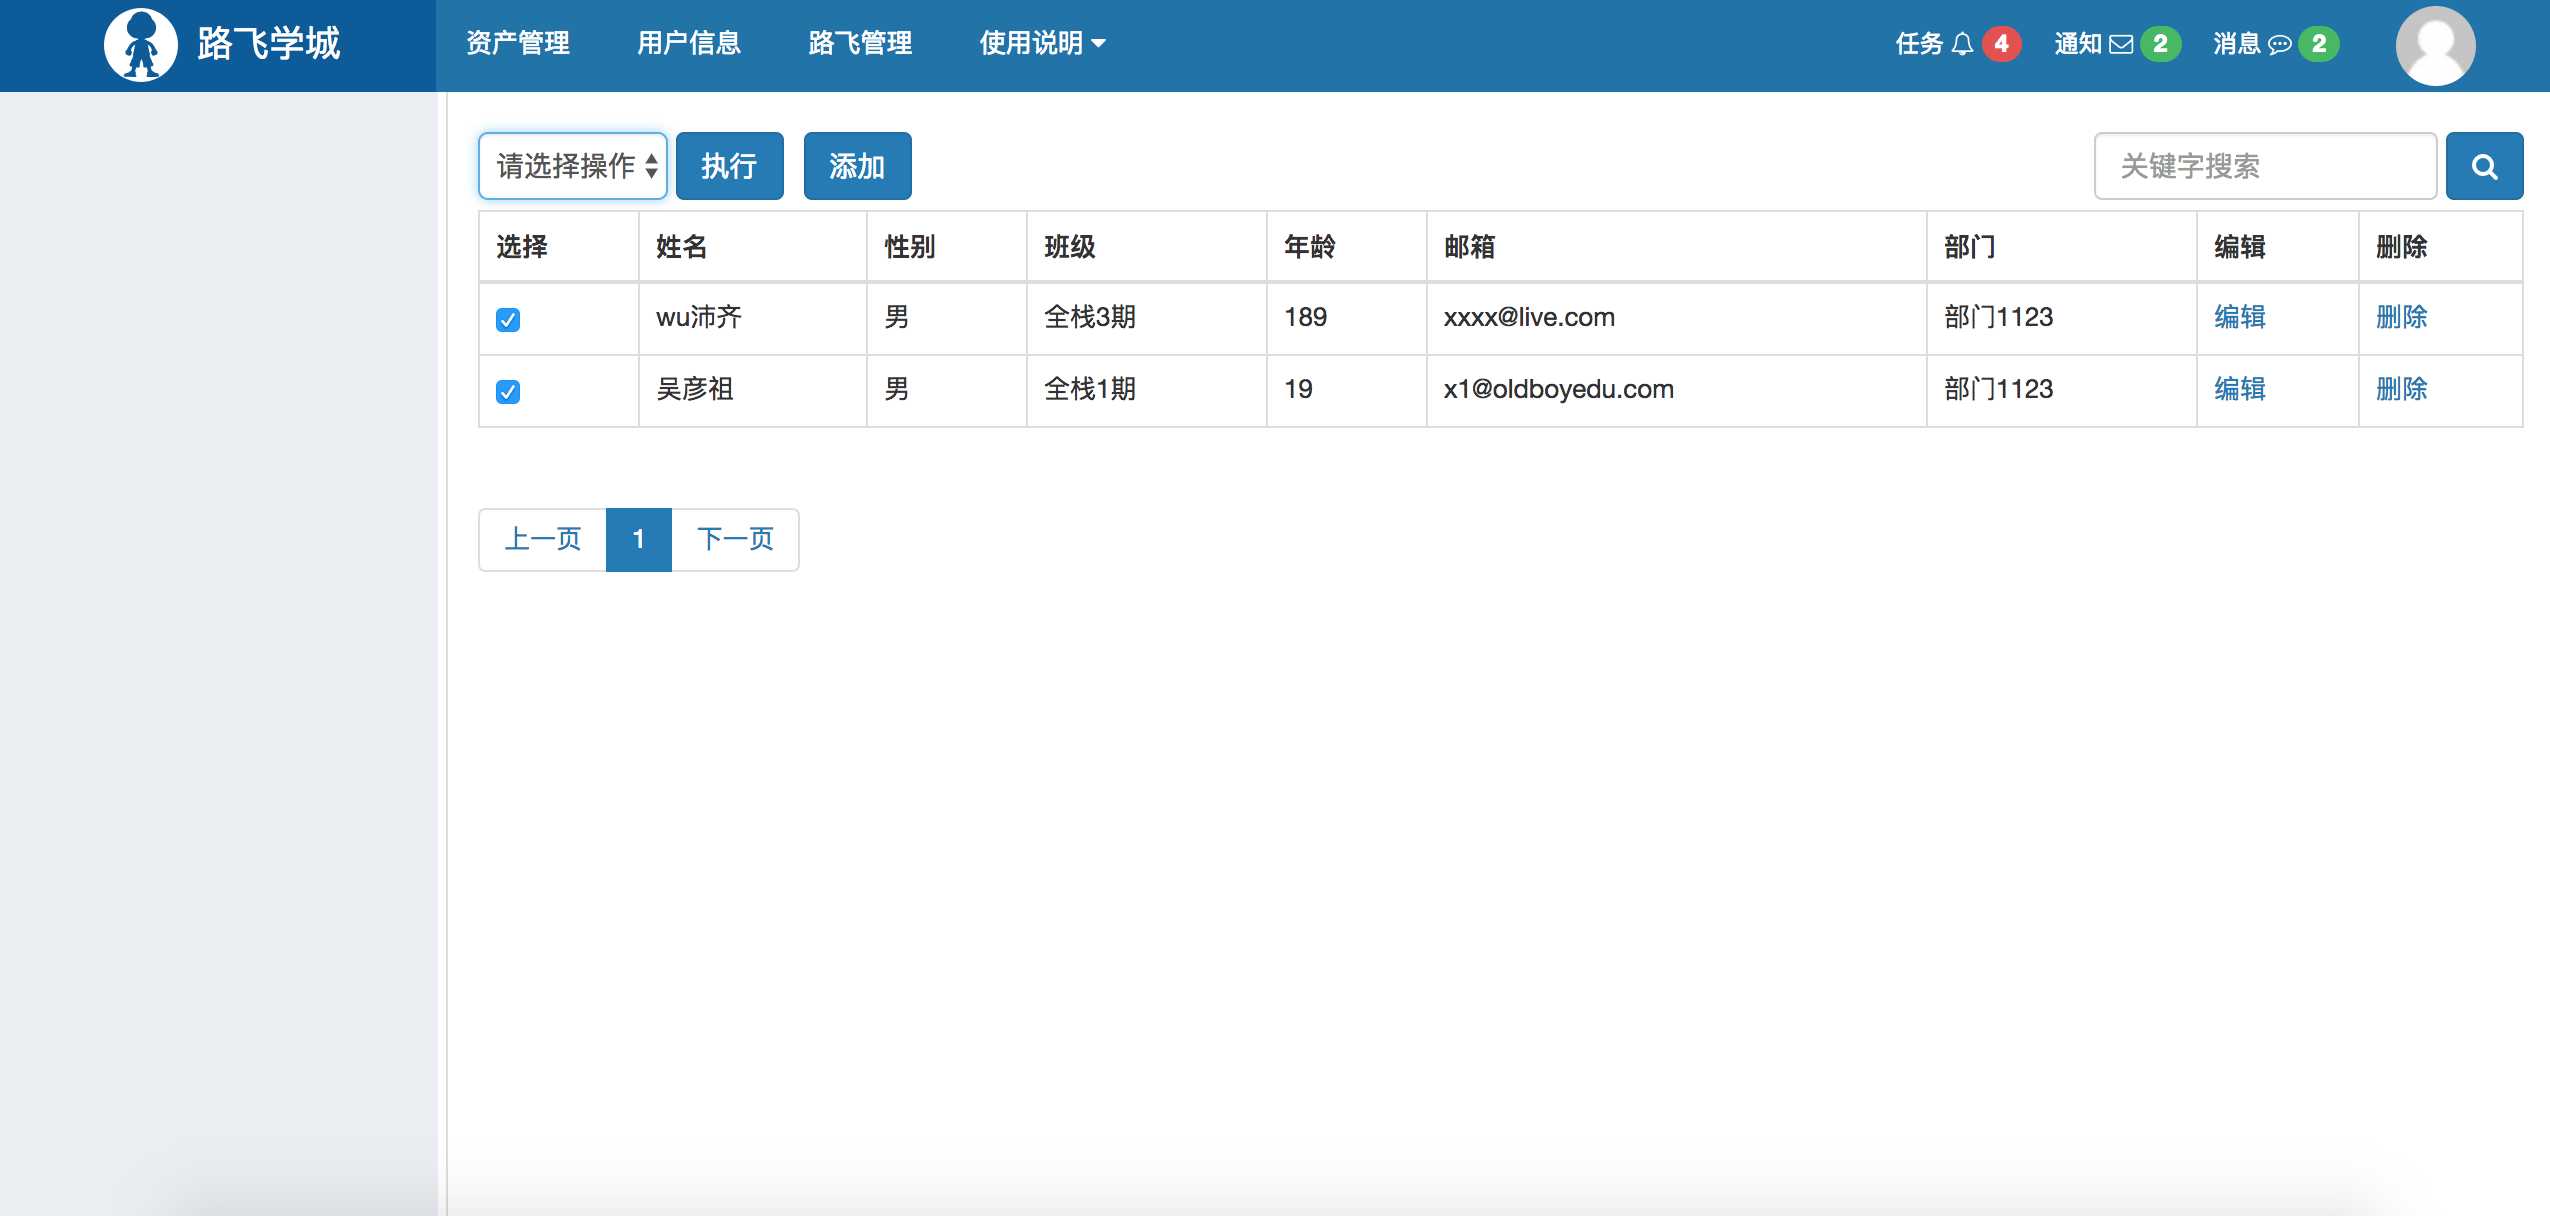Click the 路飞学城 logo icon
The height and width of the screenshot is (1216, 2550).
(141, 45)
